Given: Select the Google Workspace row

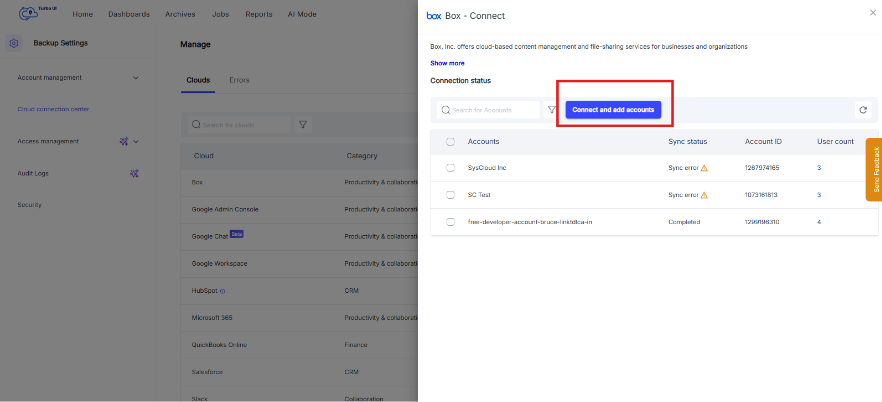Looking at the screenshot, I should (x=299, y=264).
